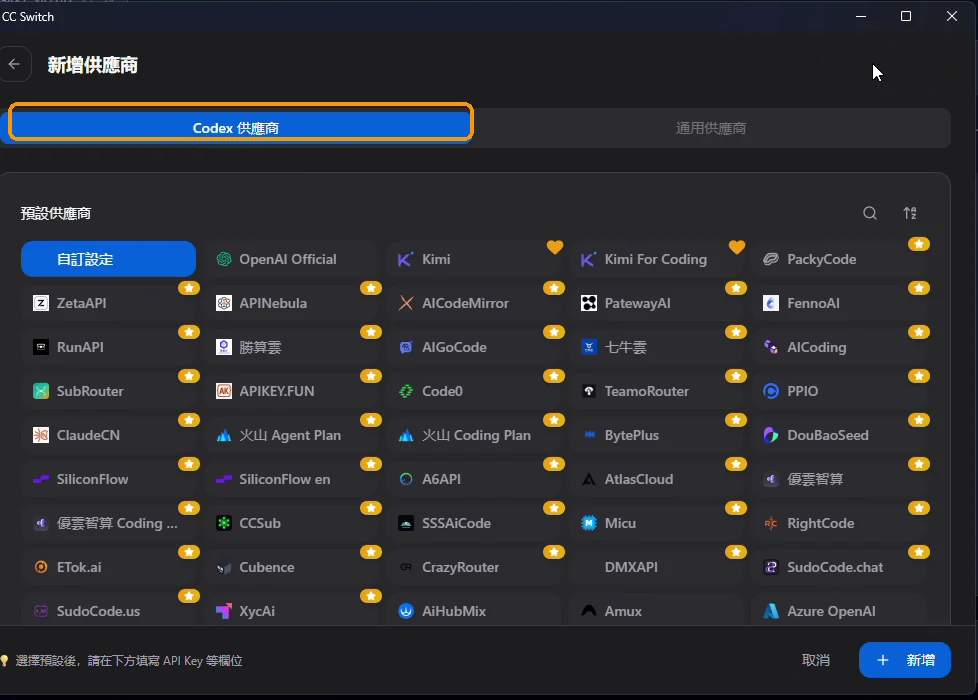Select DouBaoSeed provider

pos(839,435)
